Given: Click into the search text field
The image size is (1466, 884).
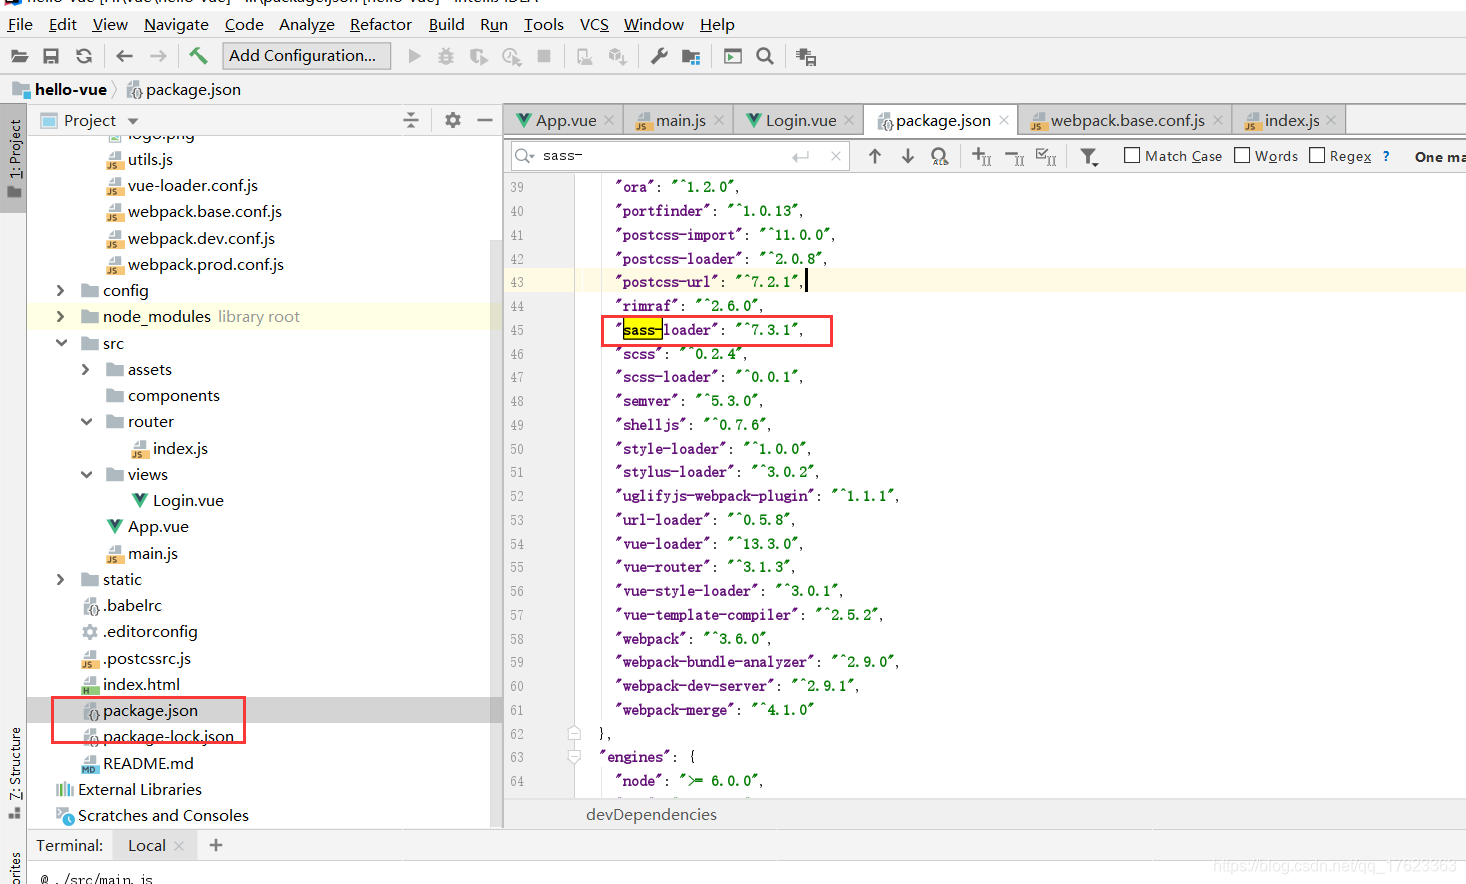Looking at the screenshot, I should click(664, 155).
